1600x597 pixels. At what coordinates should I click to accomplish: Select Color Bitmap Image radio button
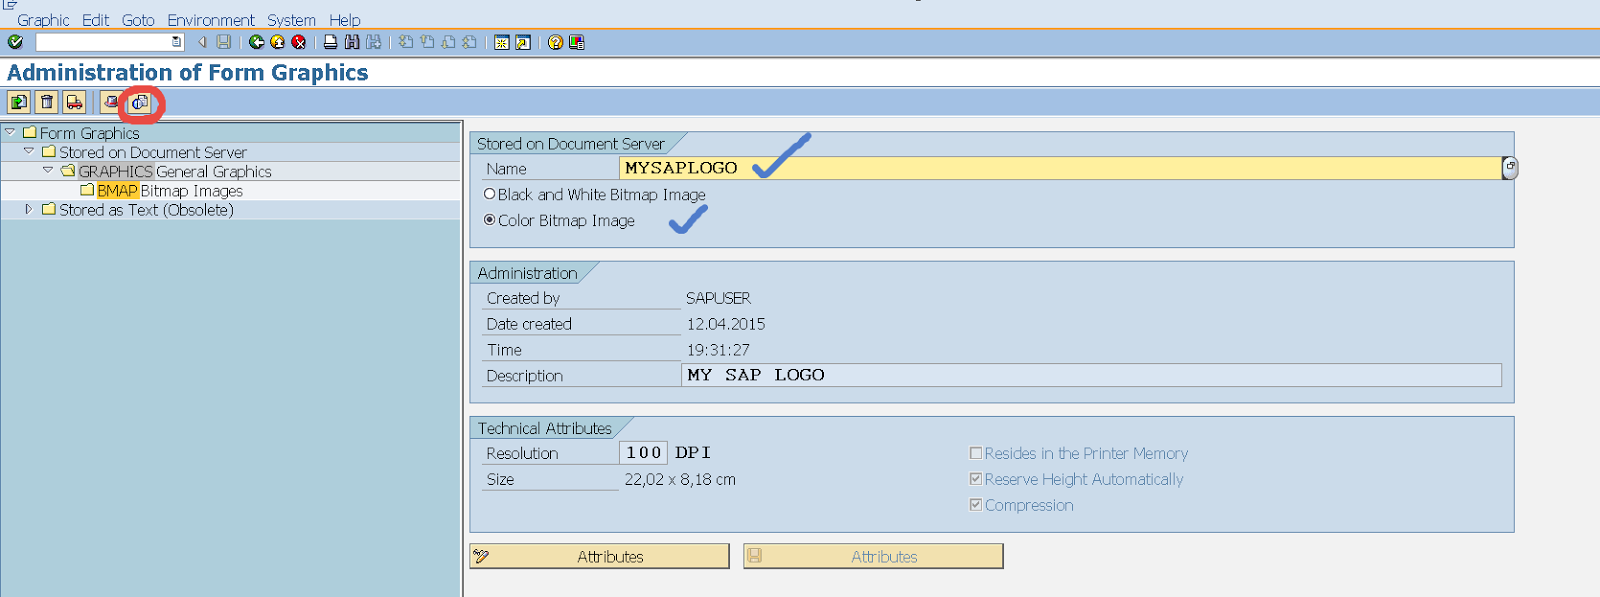(x=490, y=220)
